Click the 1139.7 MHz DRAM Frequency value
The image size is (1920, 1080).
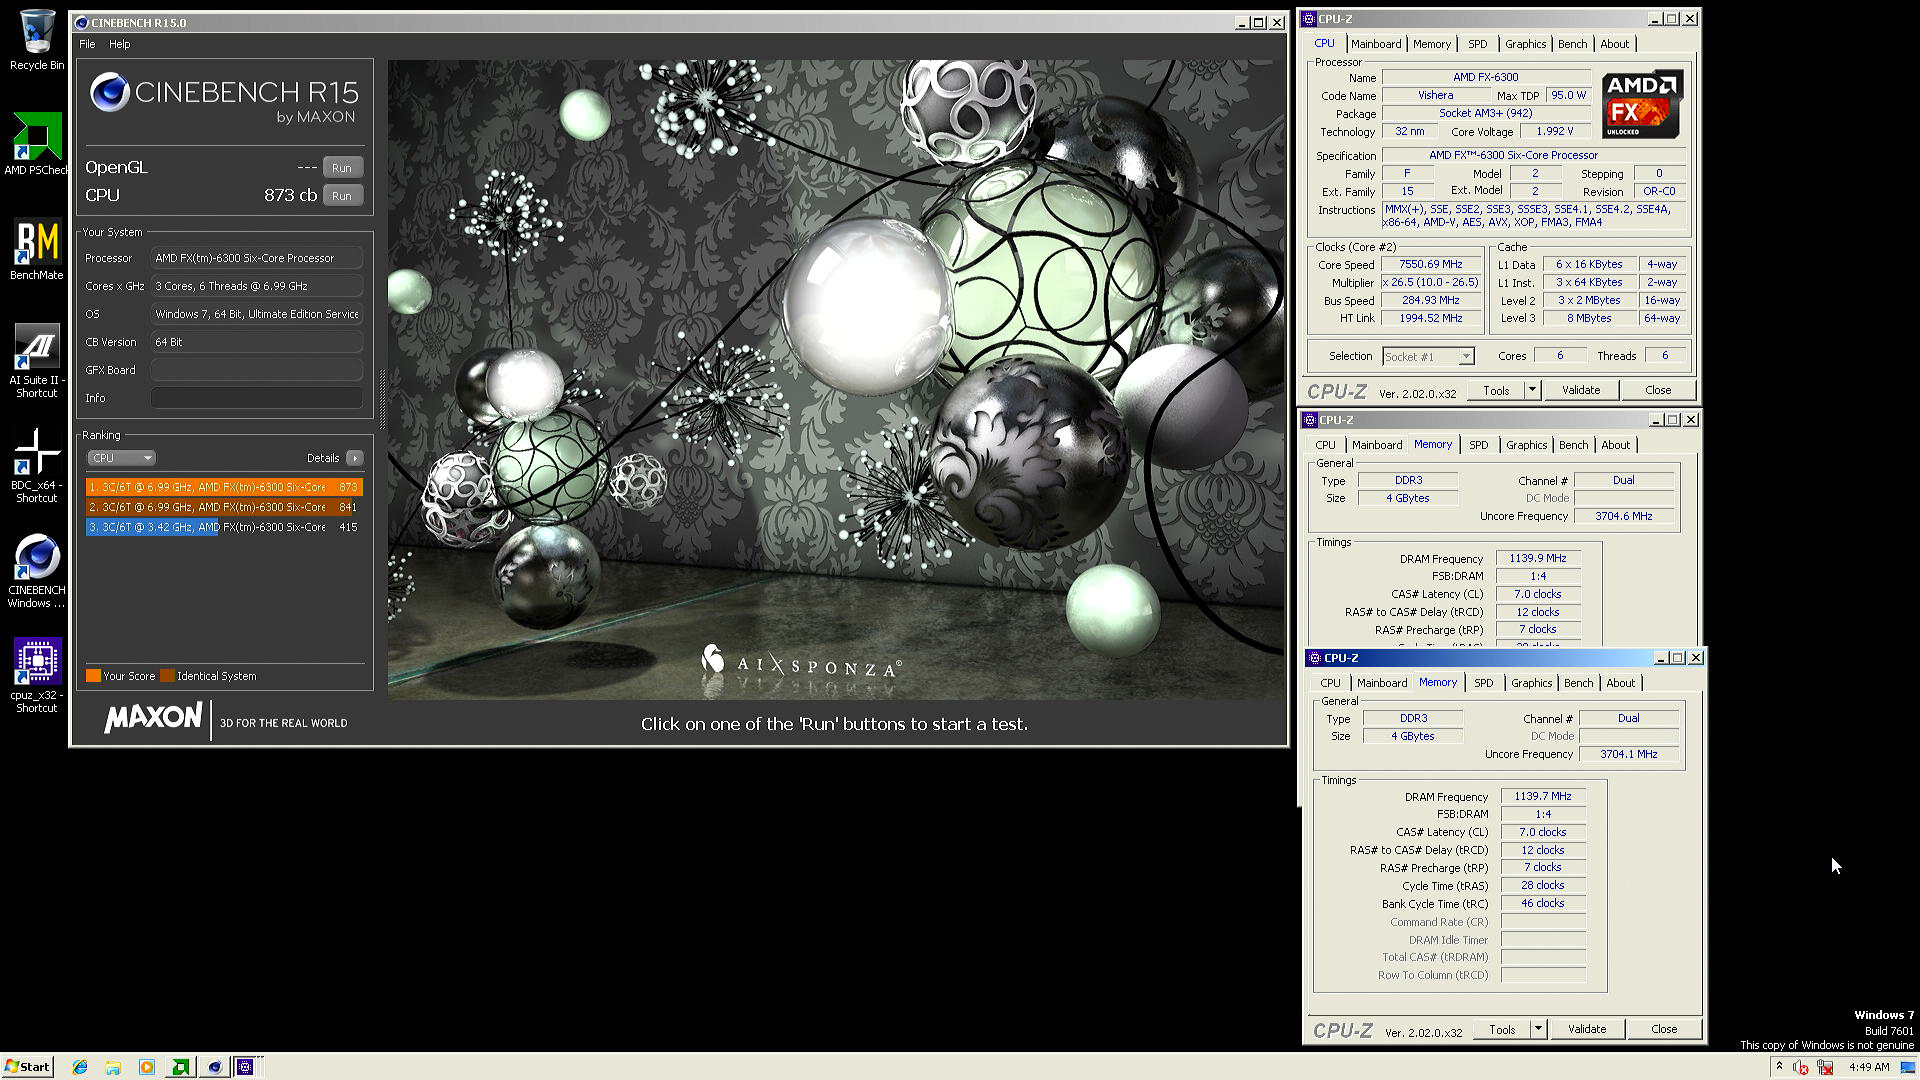pos(1542,797)
